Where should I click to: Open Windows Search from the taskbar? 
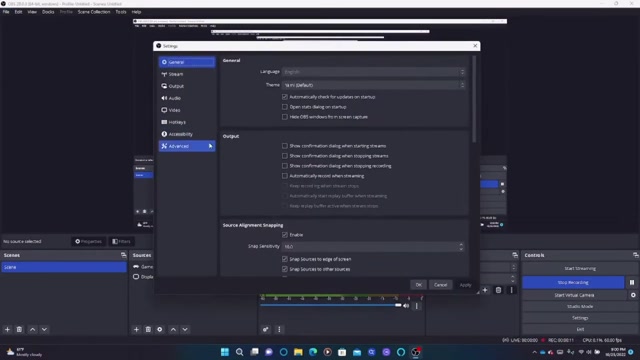240,352
